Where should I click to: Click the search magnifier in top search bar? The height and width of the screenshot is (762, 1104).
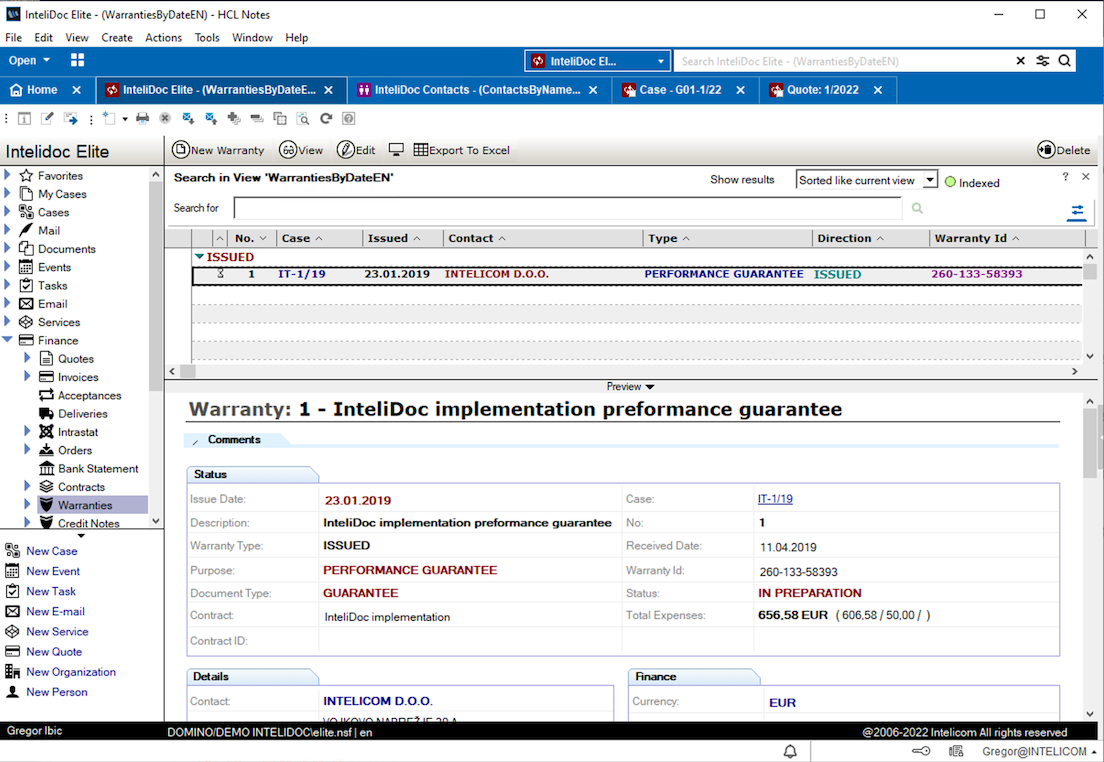[x=1065, y=61]
